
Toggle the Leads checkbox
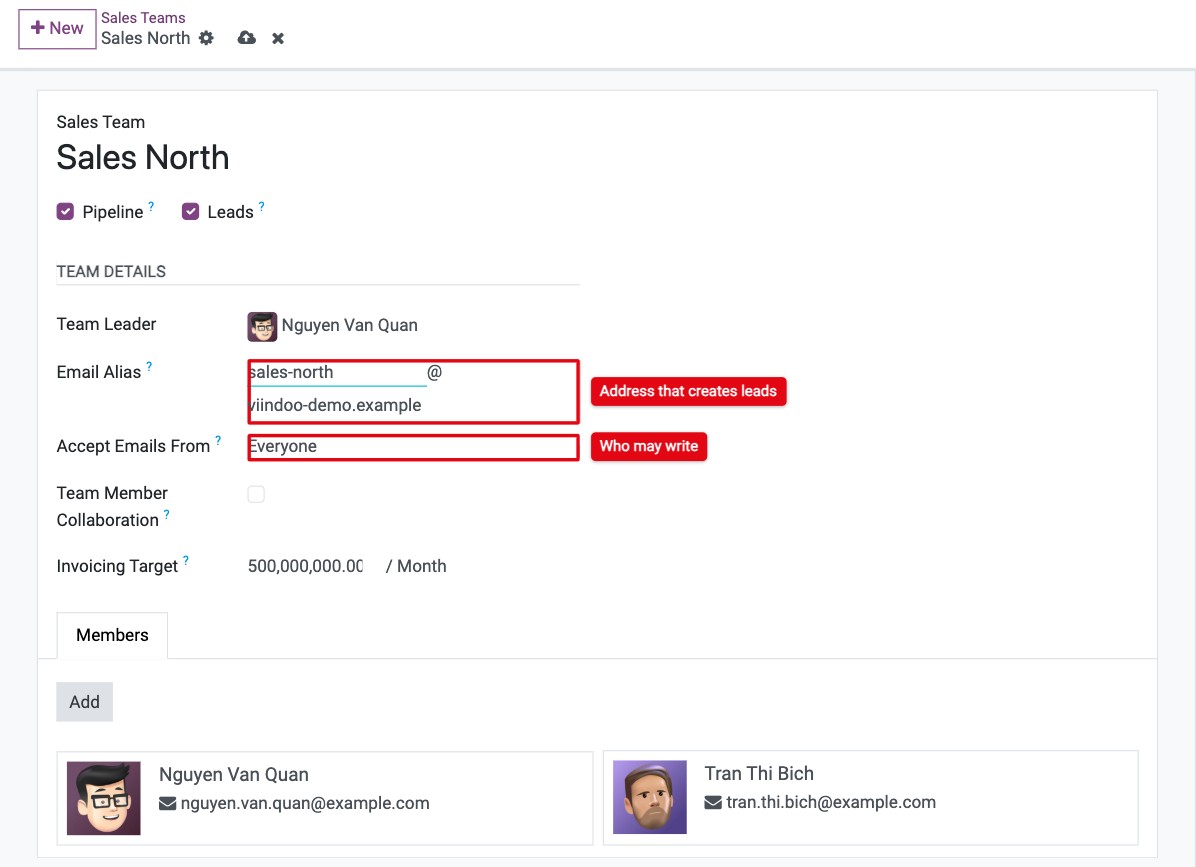tap(191, 211)
